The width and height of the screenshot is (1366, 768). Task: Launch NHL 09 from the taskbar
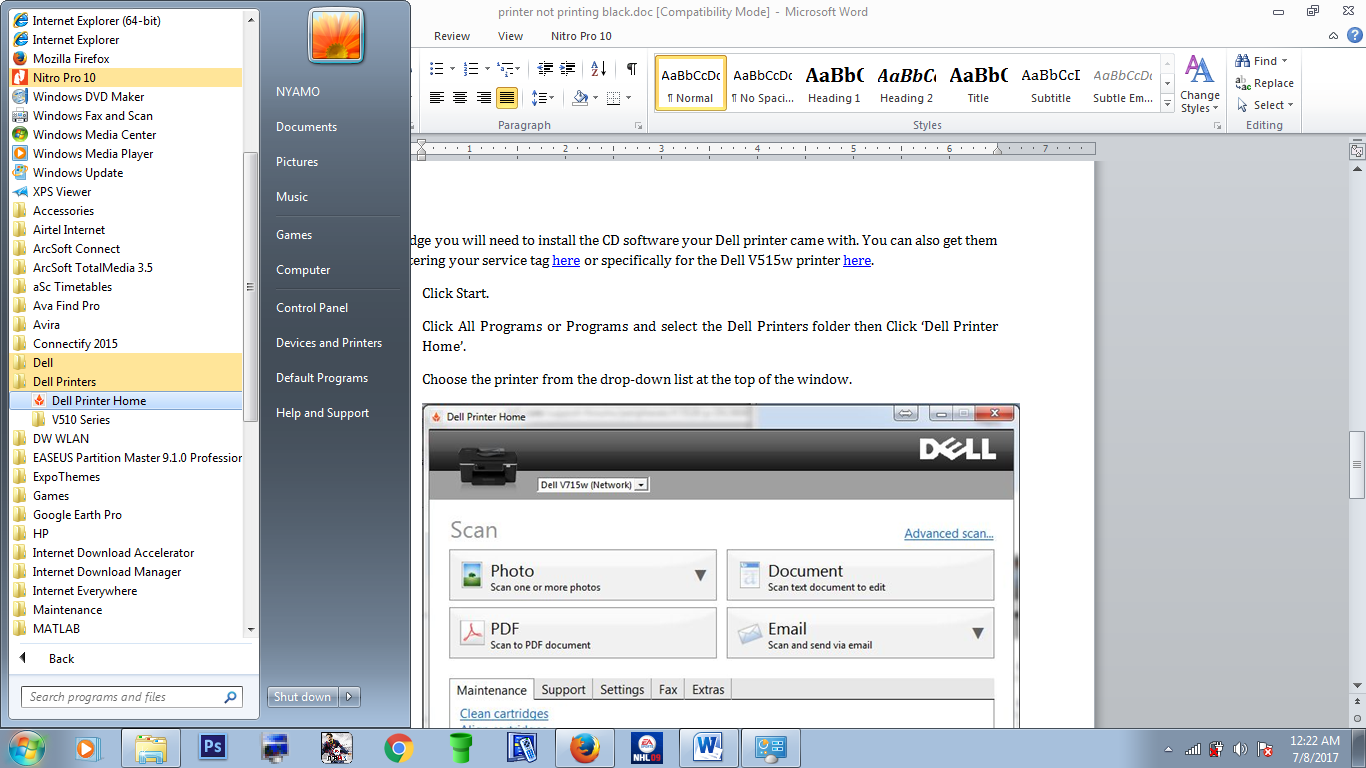point(647,747)
